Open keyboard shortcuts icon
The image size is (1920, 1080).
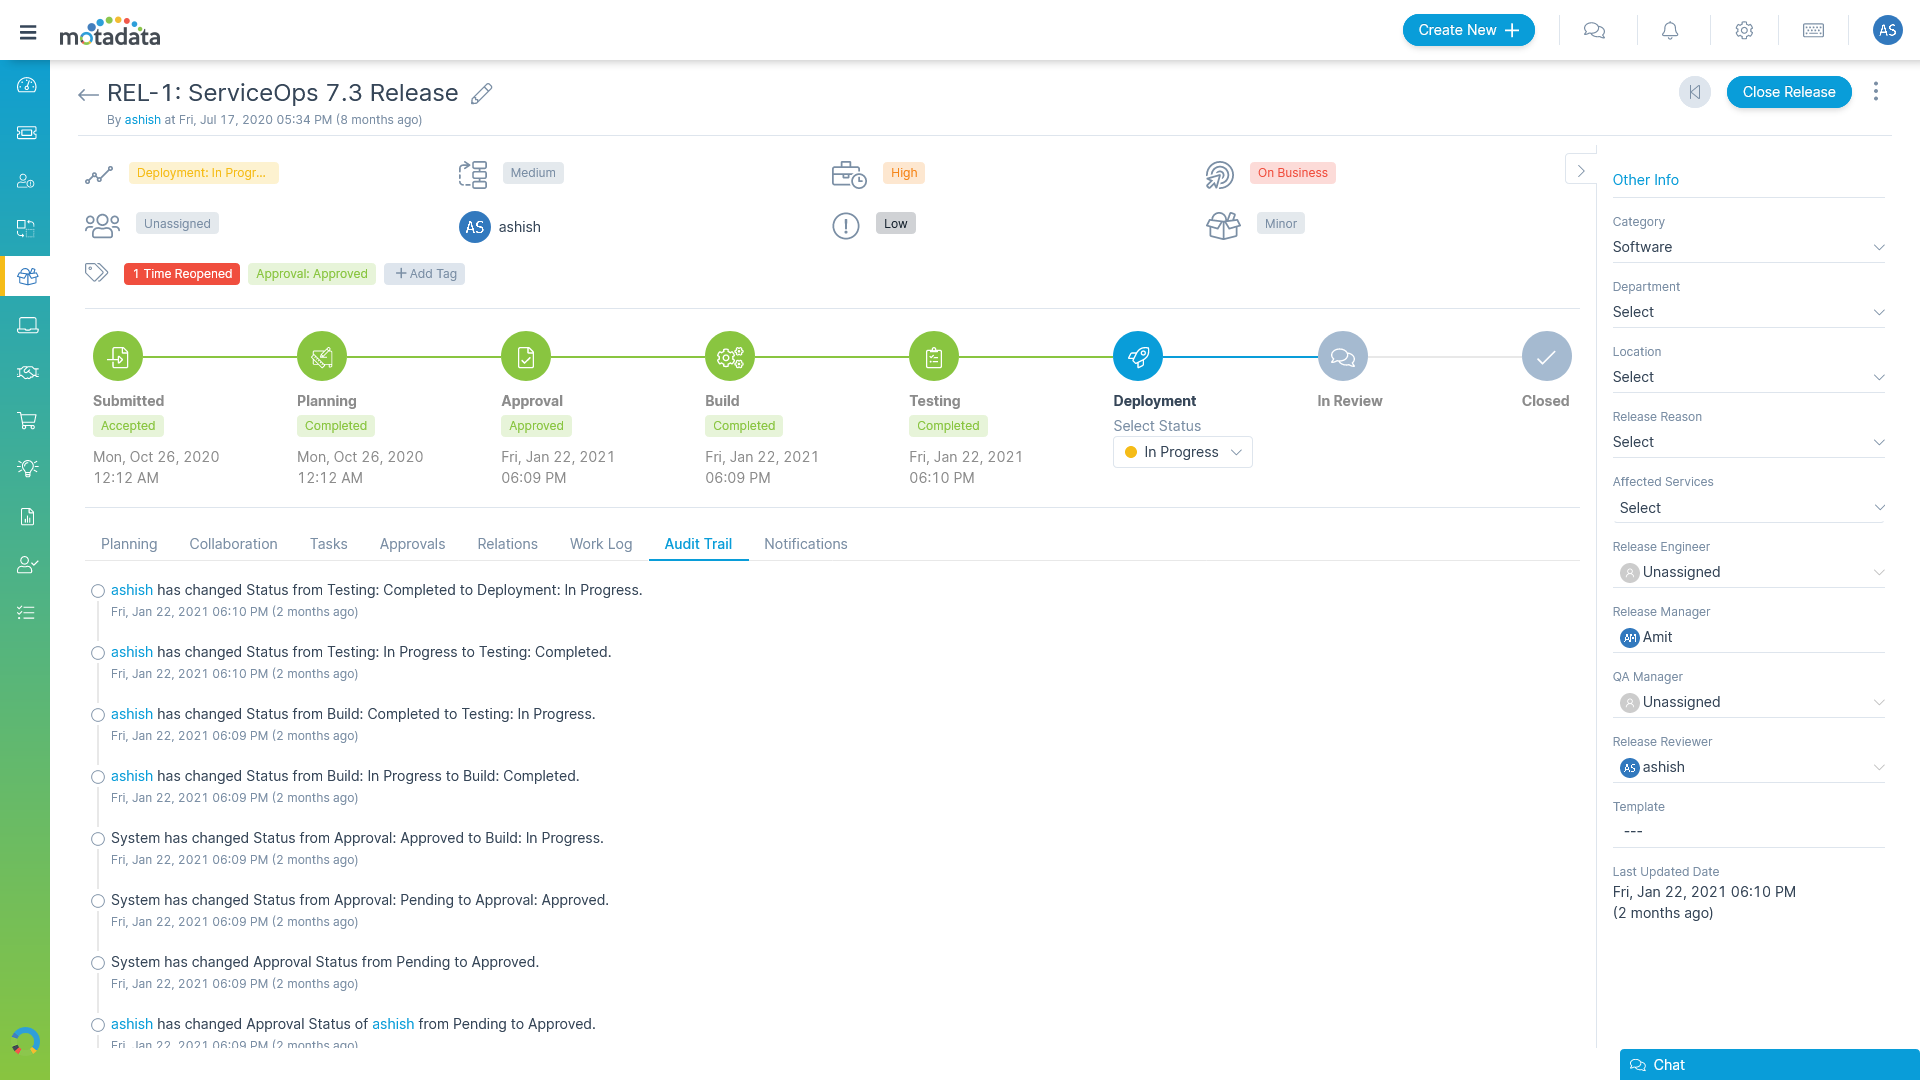tap(1813, 31)
